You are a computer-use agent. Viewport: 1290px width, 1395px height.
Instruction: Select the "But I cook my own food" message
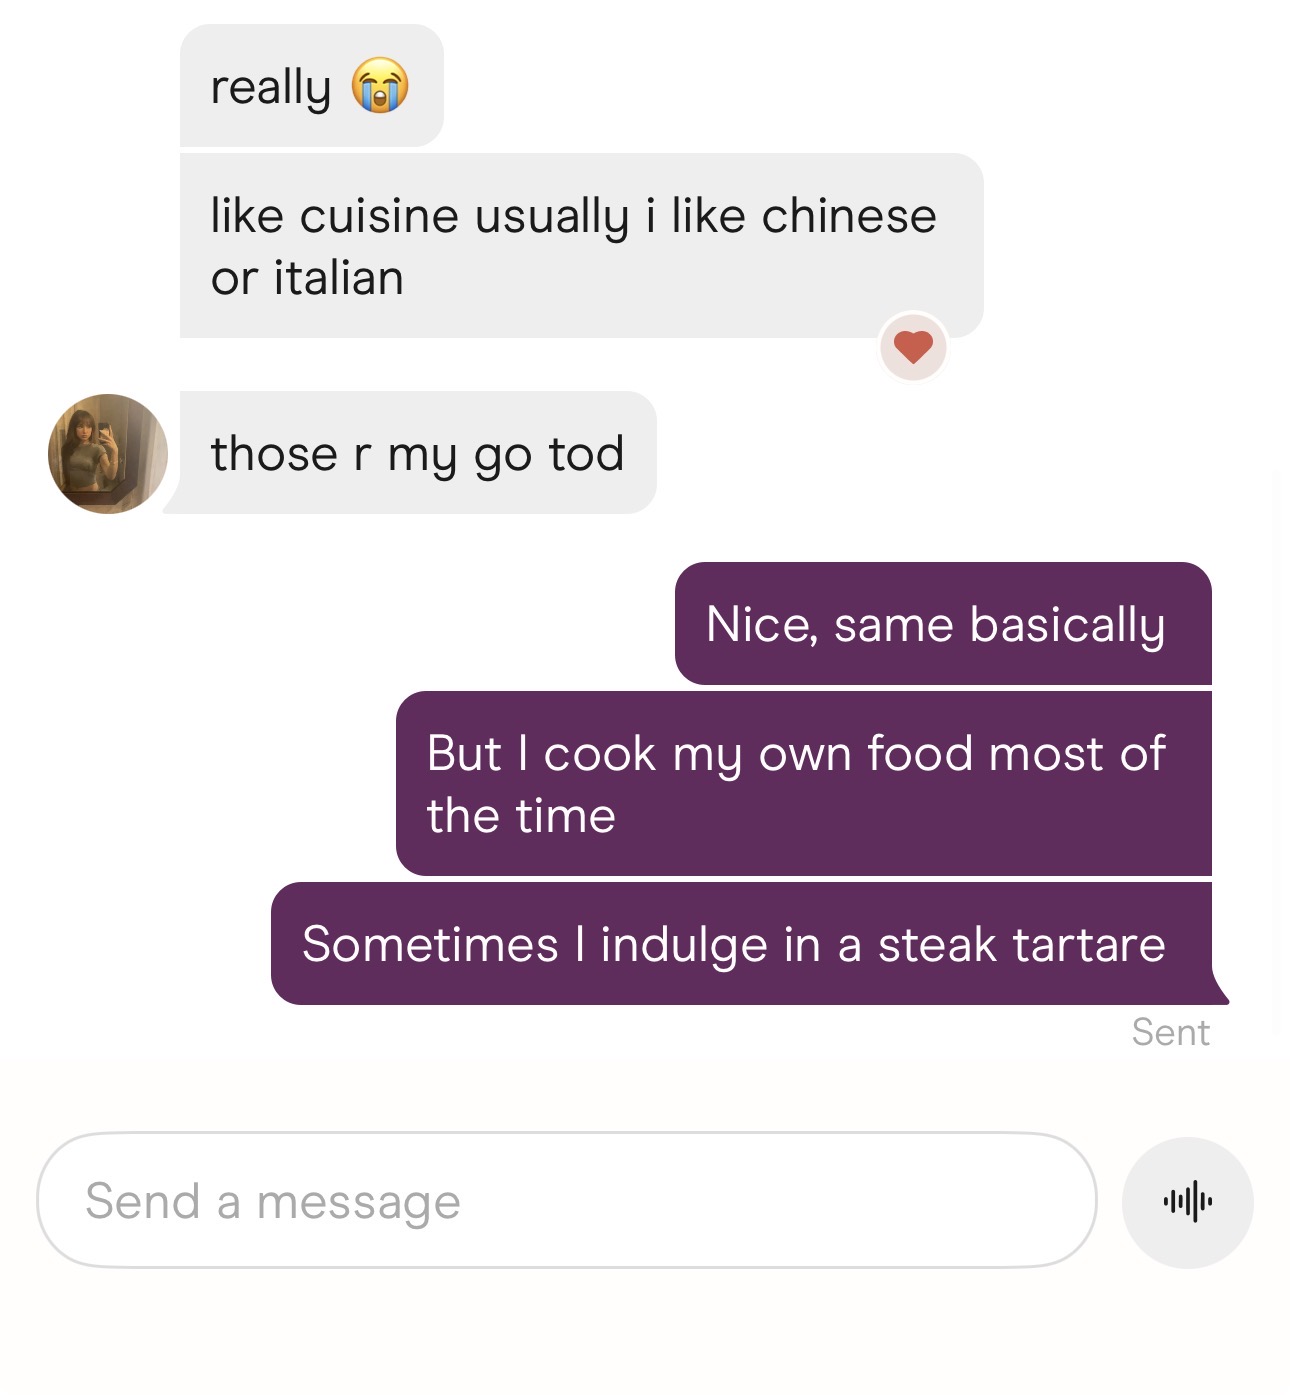pyautogui.click(x=804, y=784)
